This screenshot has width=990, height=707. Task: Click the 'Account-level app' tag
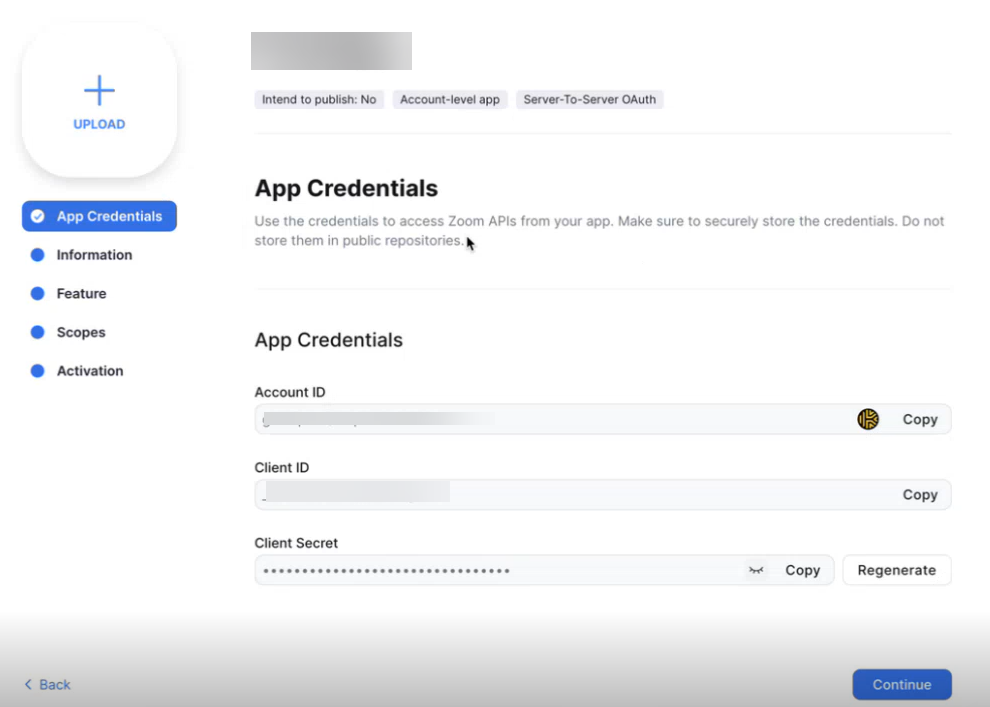(x=450, y=99)
